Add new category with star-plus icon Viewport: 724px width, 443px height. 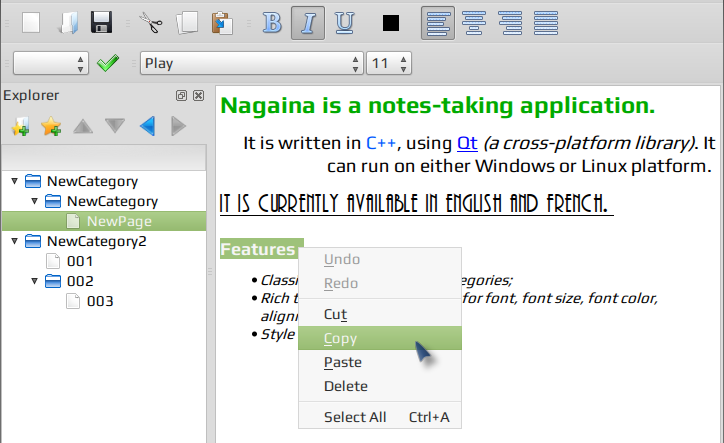[x=51, y=126]
